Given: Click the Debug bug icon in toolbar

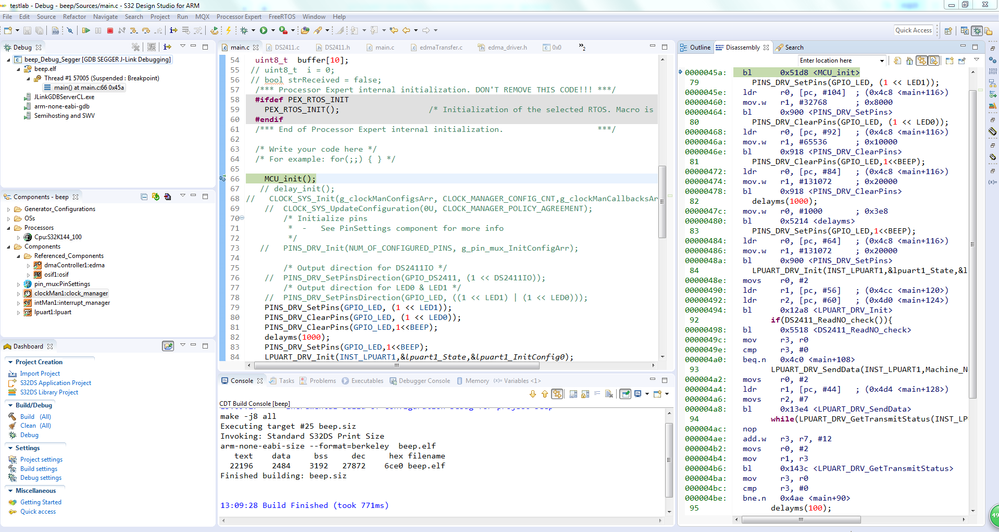Looking at the screenshot, I should coord(244,30).
